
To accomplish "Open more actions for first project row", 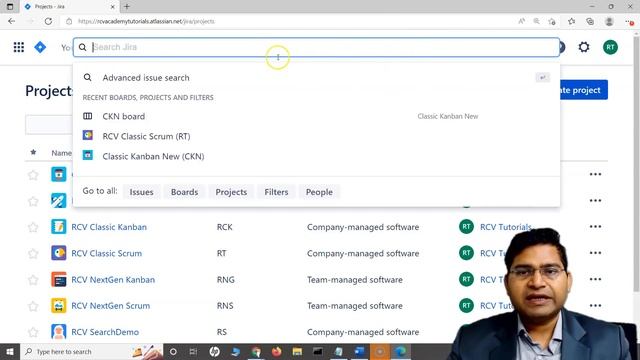I will (596, 174).
